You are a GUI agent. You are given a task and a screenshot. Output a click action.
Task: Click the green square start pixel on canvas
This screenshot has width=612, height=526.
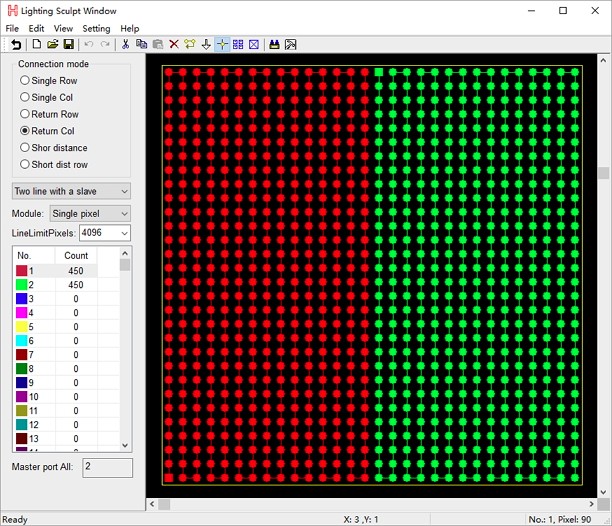pos(379,72)
